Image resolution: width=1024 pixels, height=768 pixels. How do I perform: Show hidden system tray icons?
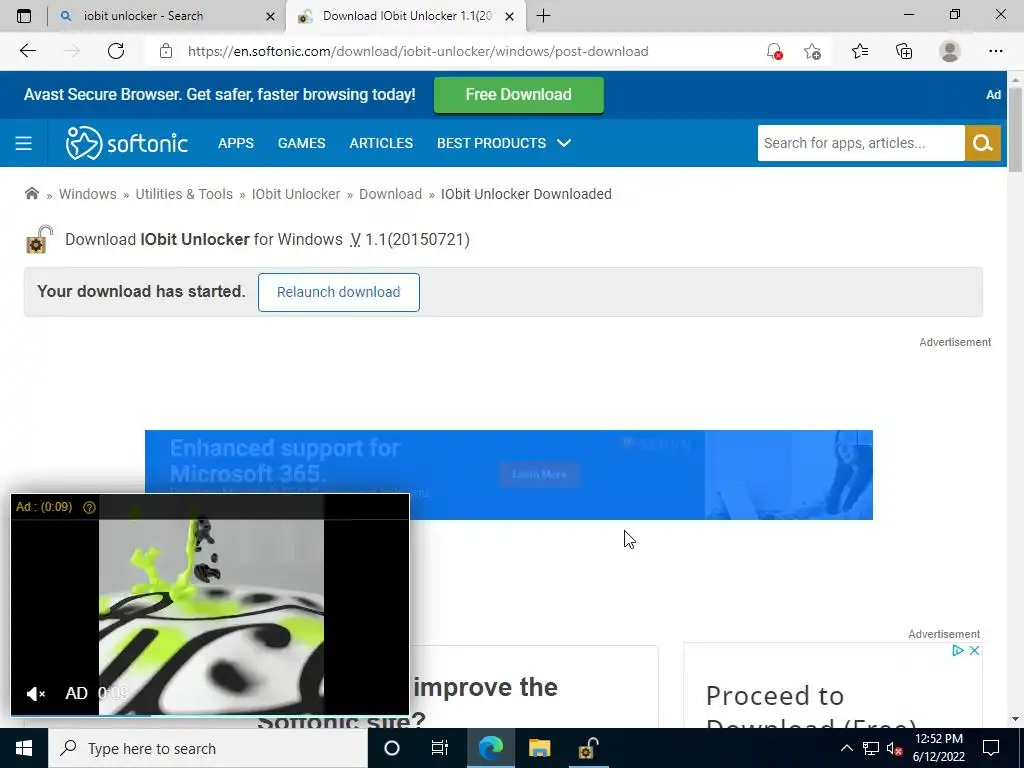[x=846, y=748]
